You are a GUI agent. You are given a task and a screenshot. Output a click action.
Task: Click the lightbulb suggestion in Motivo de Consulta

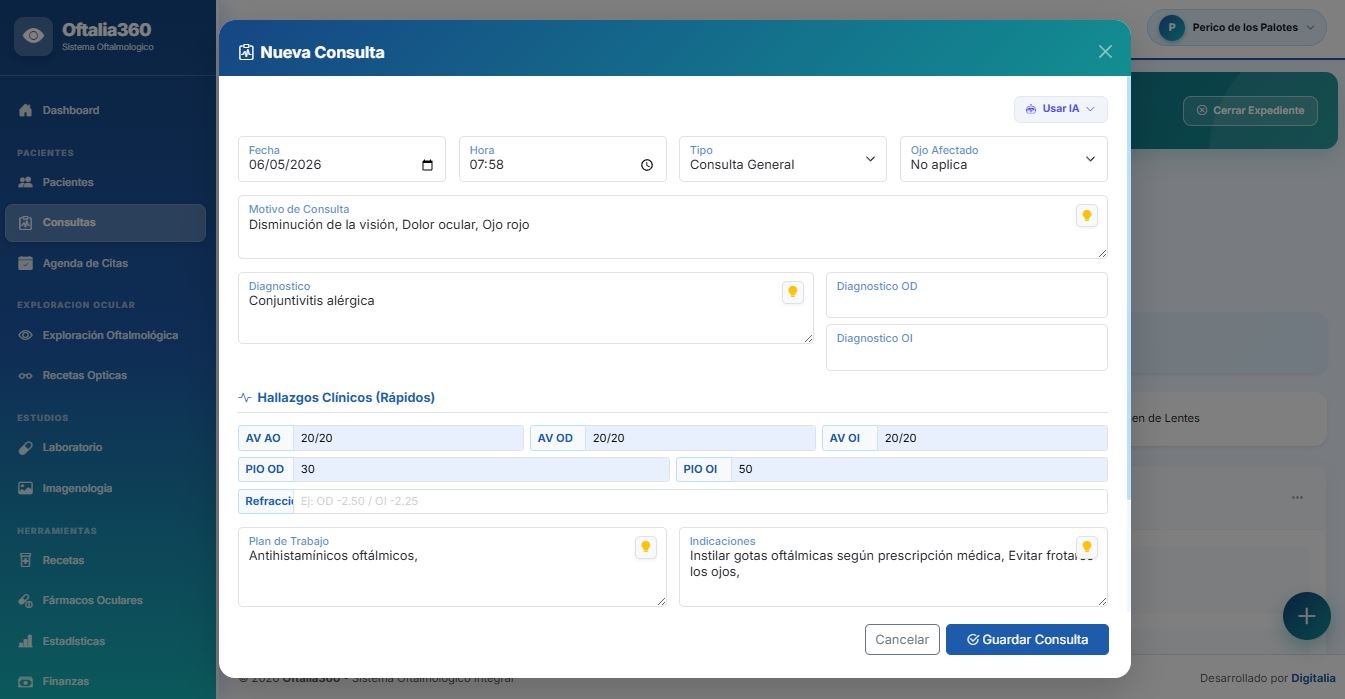coord(1087,216)
